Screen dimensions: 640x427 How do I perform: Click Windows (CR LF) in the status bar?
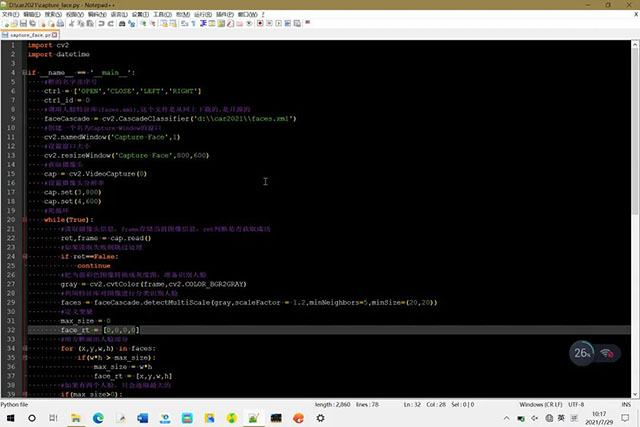(540, 405)
